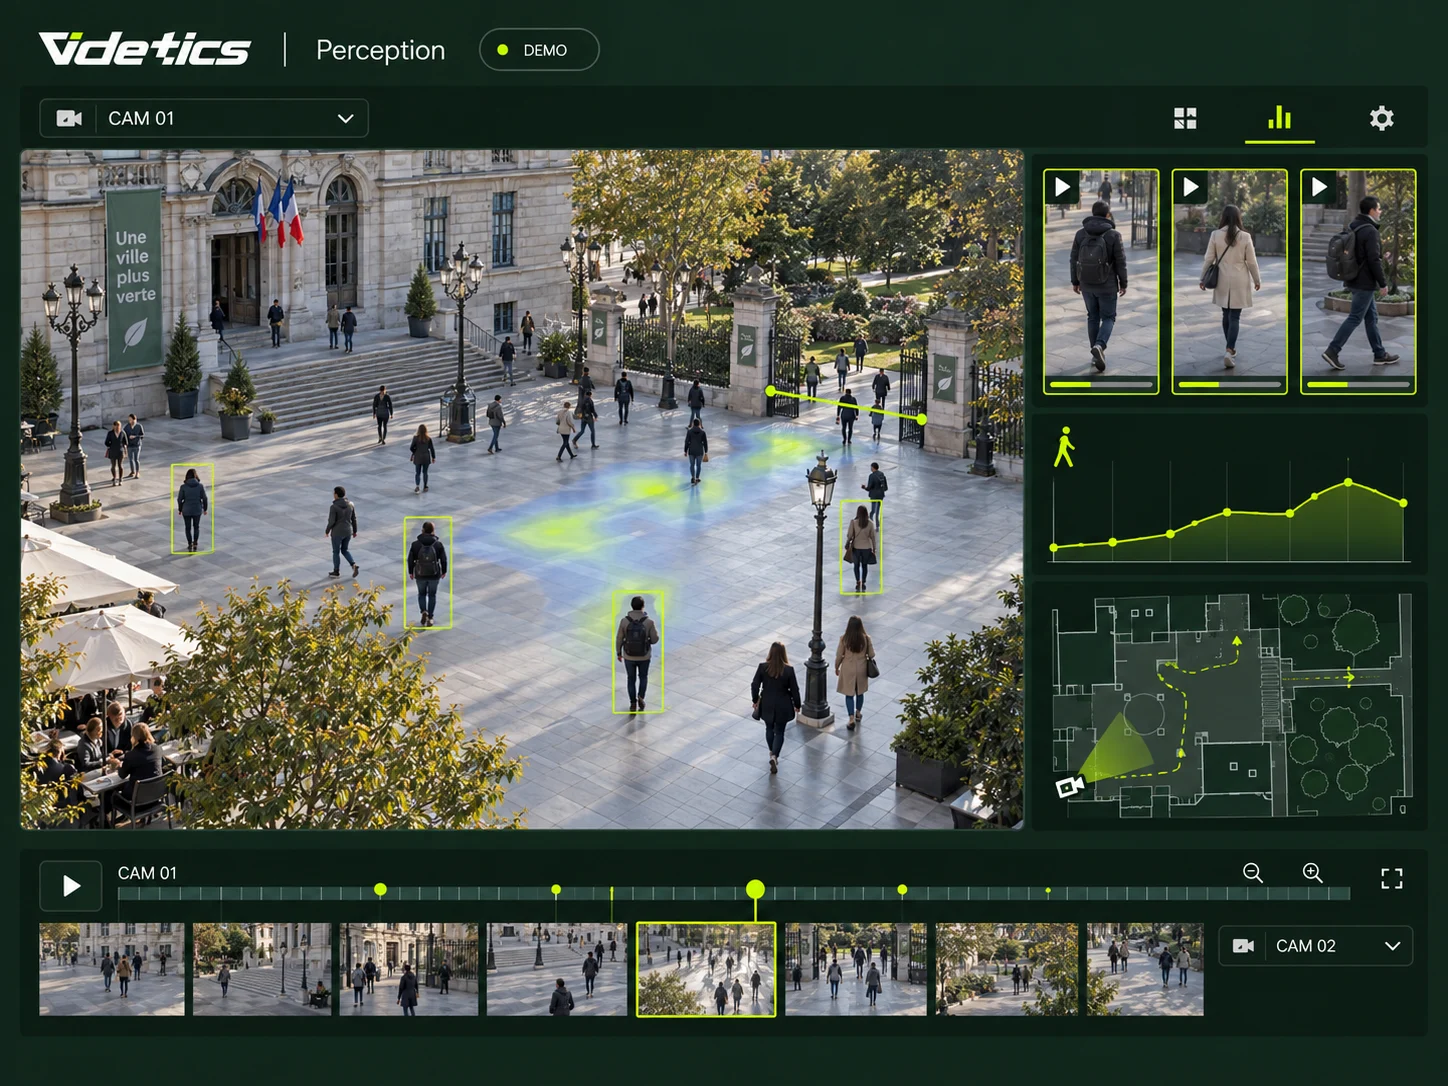Image resolution: width=1448 pixels, height=1086 pixels.
Task: Open settings with the gear icon
Action: point(1381,119)
